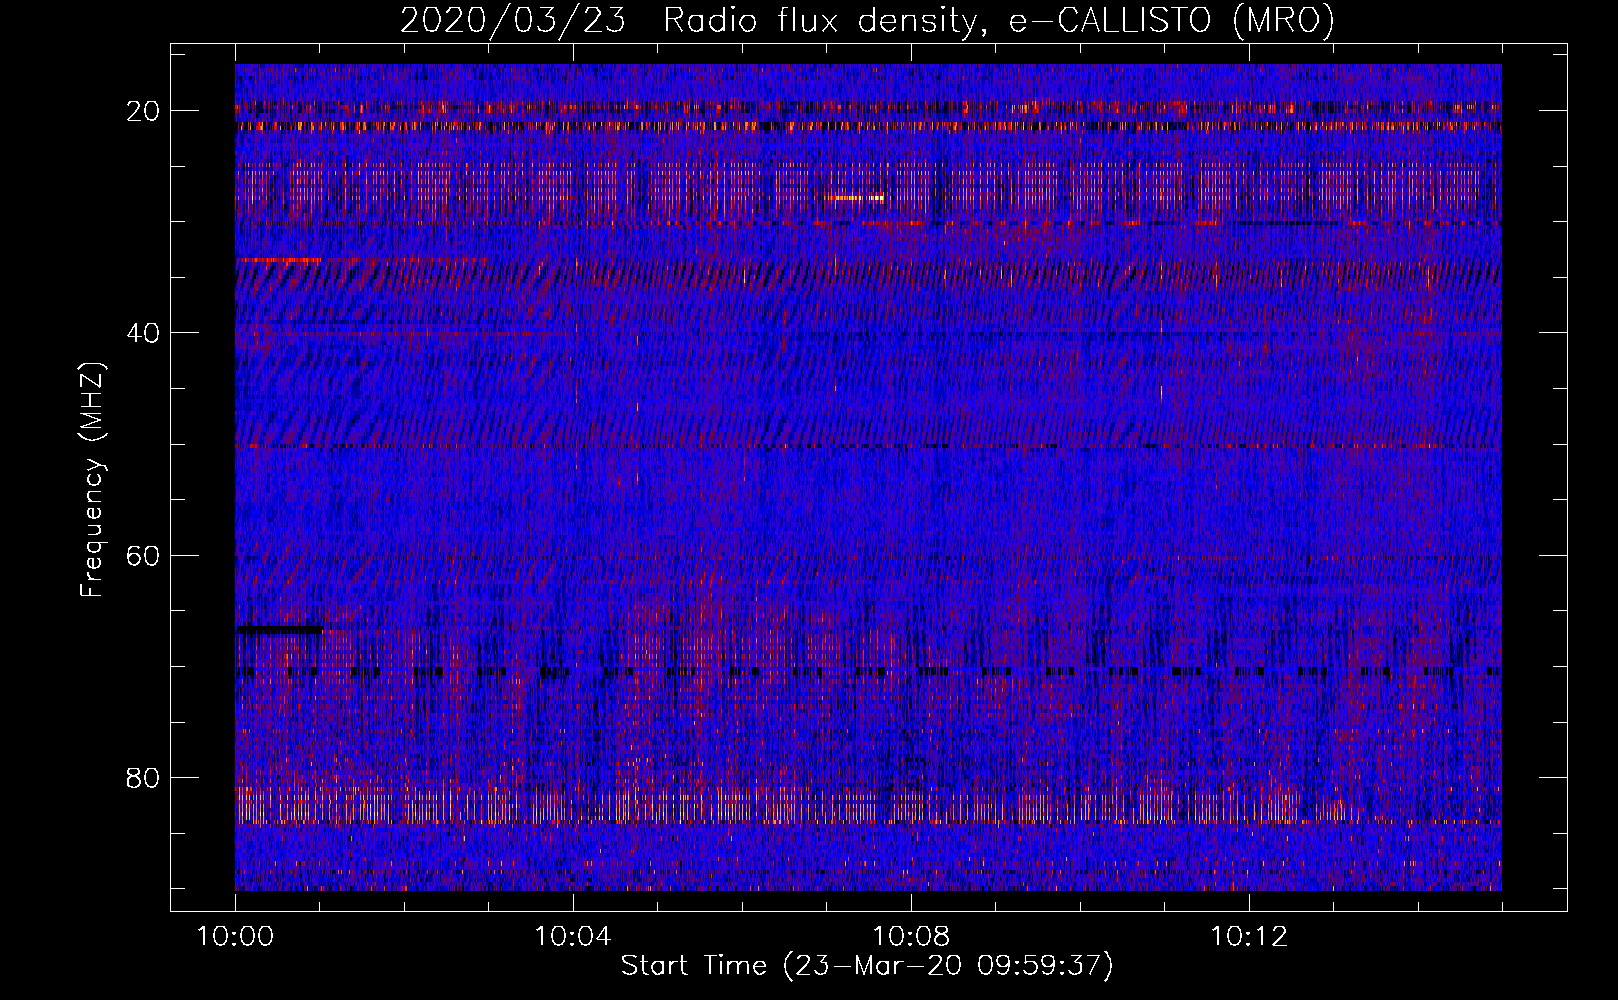This screenshot has height=1000, width=1618.
Task: Click the 'Start Time (23-Mar-20 09:59:37)' x-axis label
Action: click(x=867, y=966)
